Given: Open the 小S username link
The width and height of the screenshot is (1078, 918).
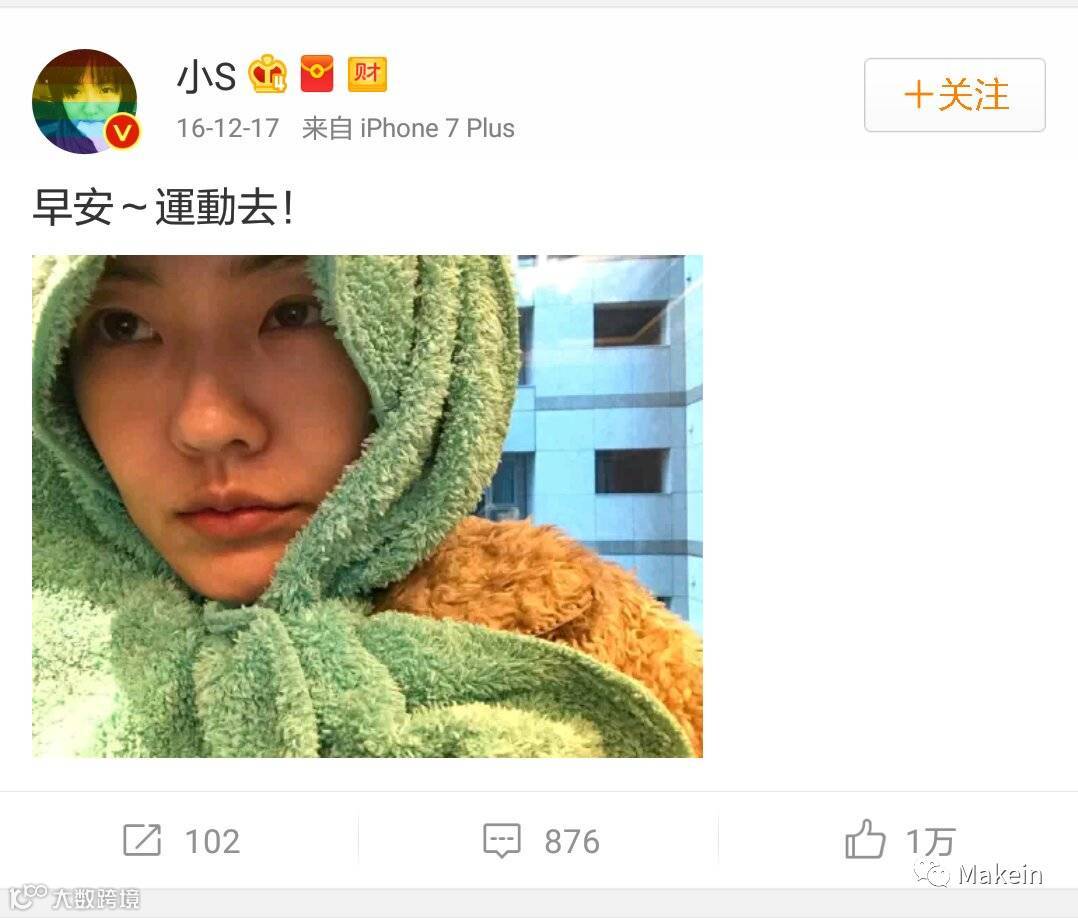Looking at the screenshot, I should 206,75.
